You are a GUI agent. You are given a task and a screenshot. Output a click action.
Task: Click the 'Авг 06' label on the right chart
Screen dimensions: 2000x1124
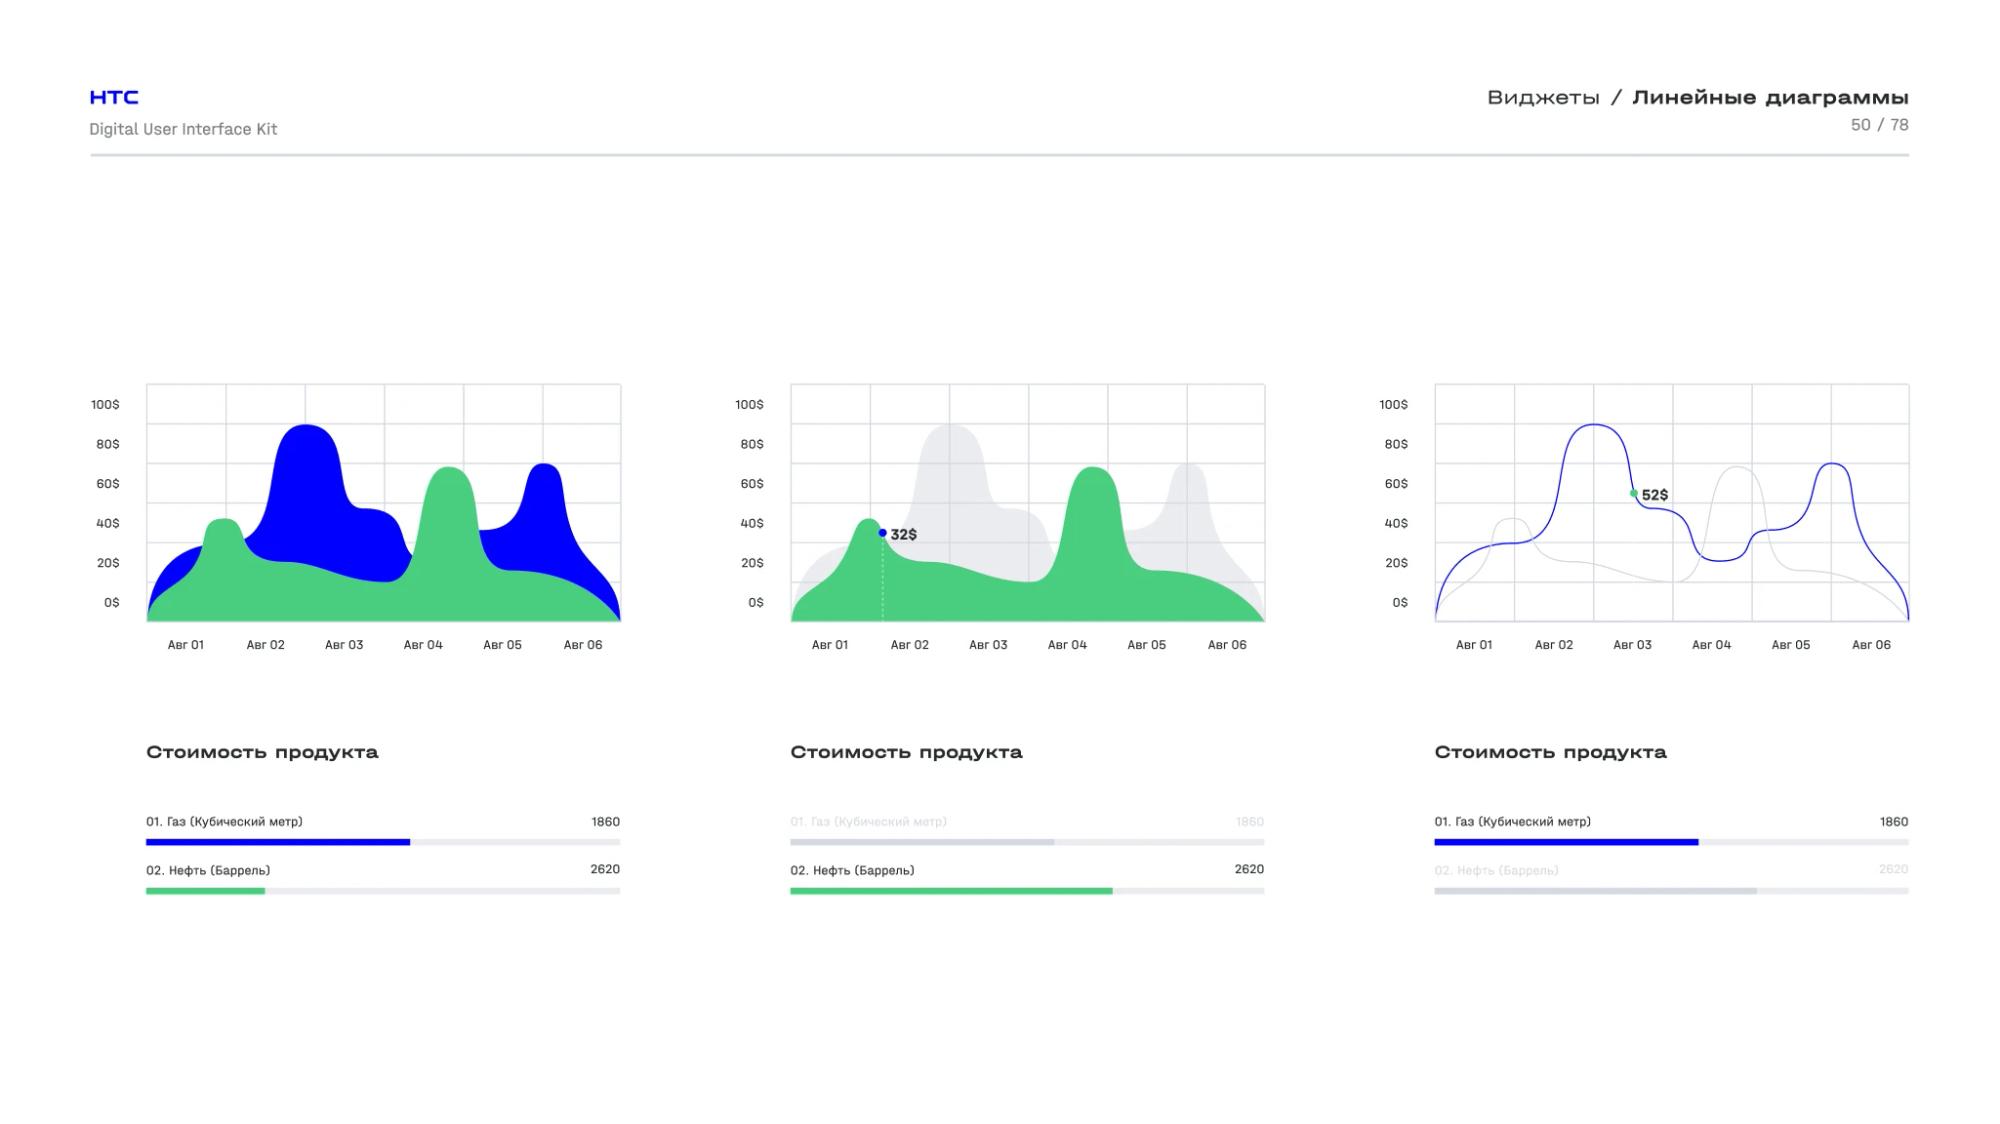click(x=1871, y=645)
